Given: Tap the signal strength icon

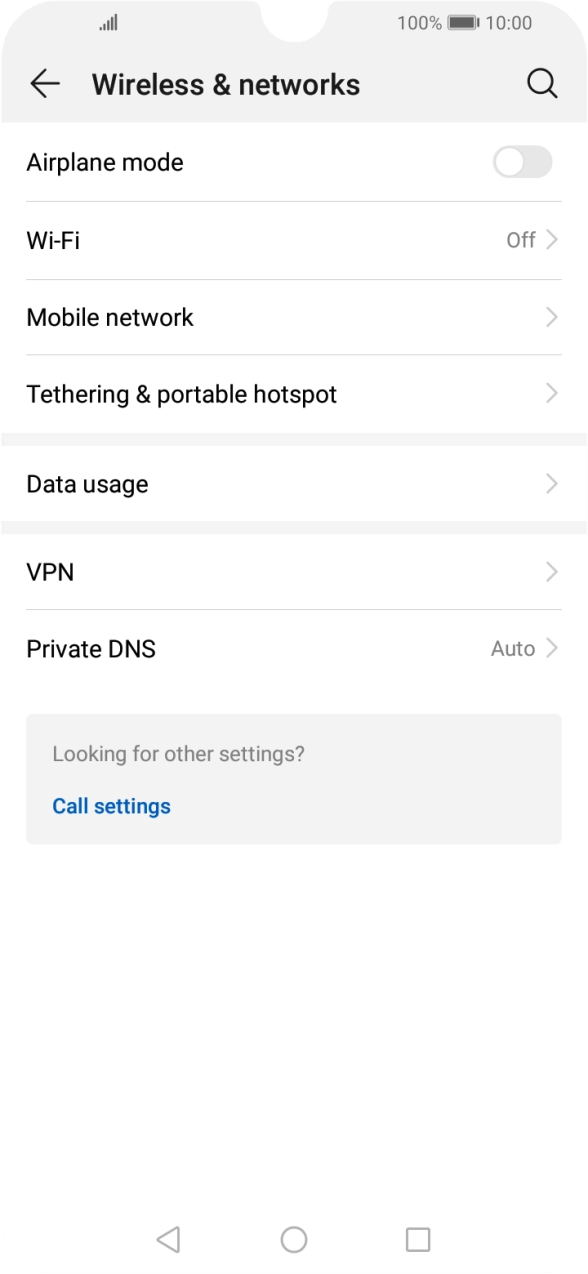Looking at the screenshot, I should coord(109,22).
